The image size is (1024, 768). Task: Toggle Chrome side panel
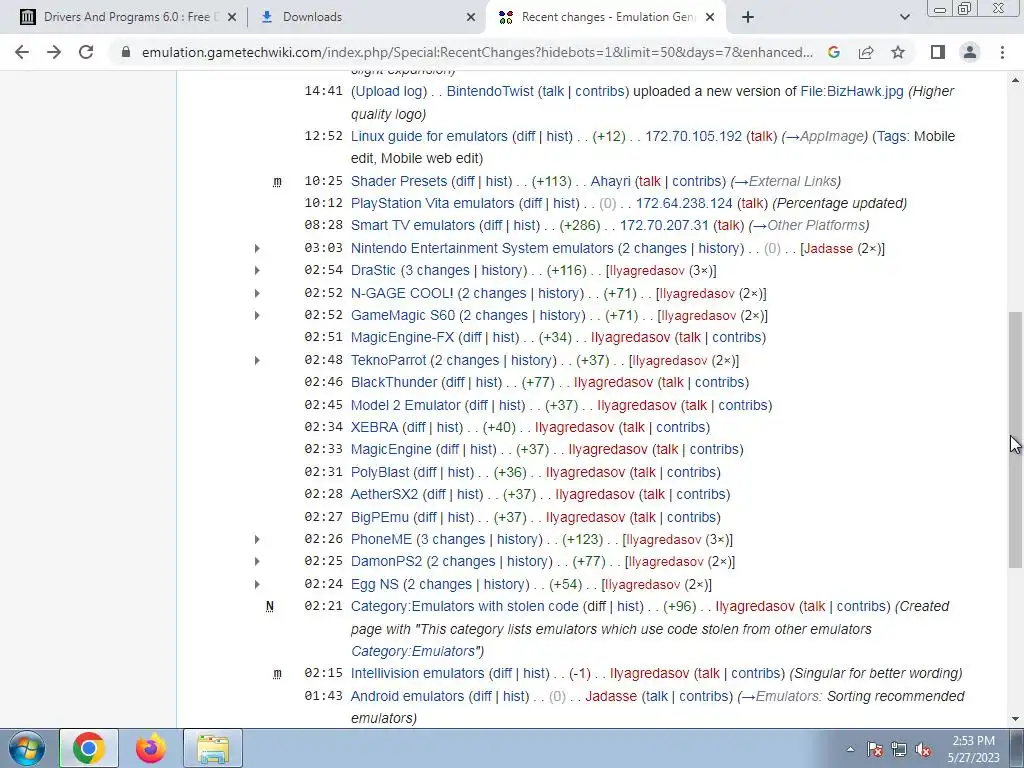(938, 52)
